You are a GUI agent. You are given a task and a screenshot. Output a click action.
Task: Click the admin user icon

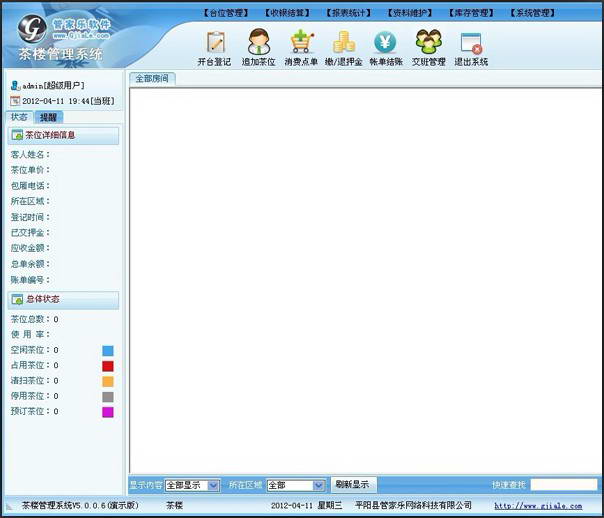pos(15,85)
